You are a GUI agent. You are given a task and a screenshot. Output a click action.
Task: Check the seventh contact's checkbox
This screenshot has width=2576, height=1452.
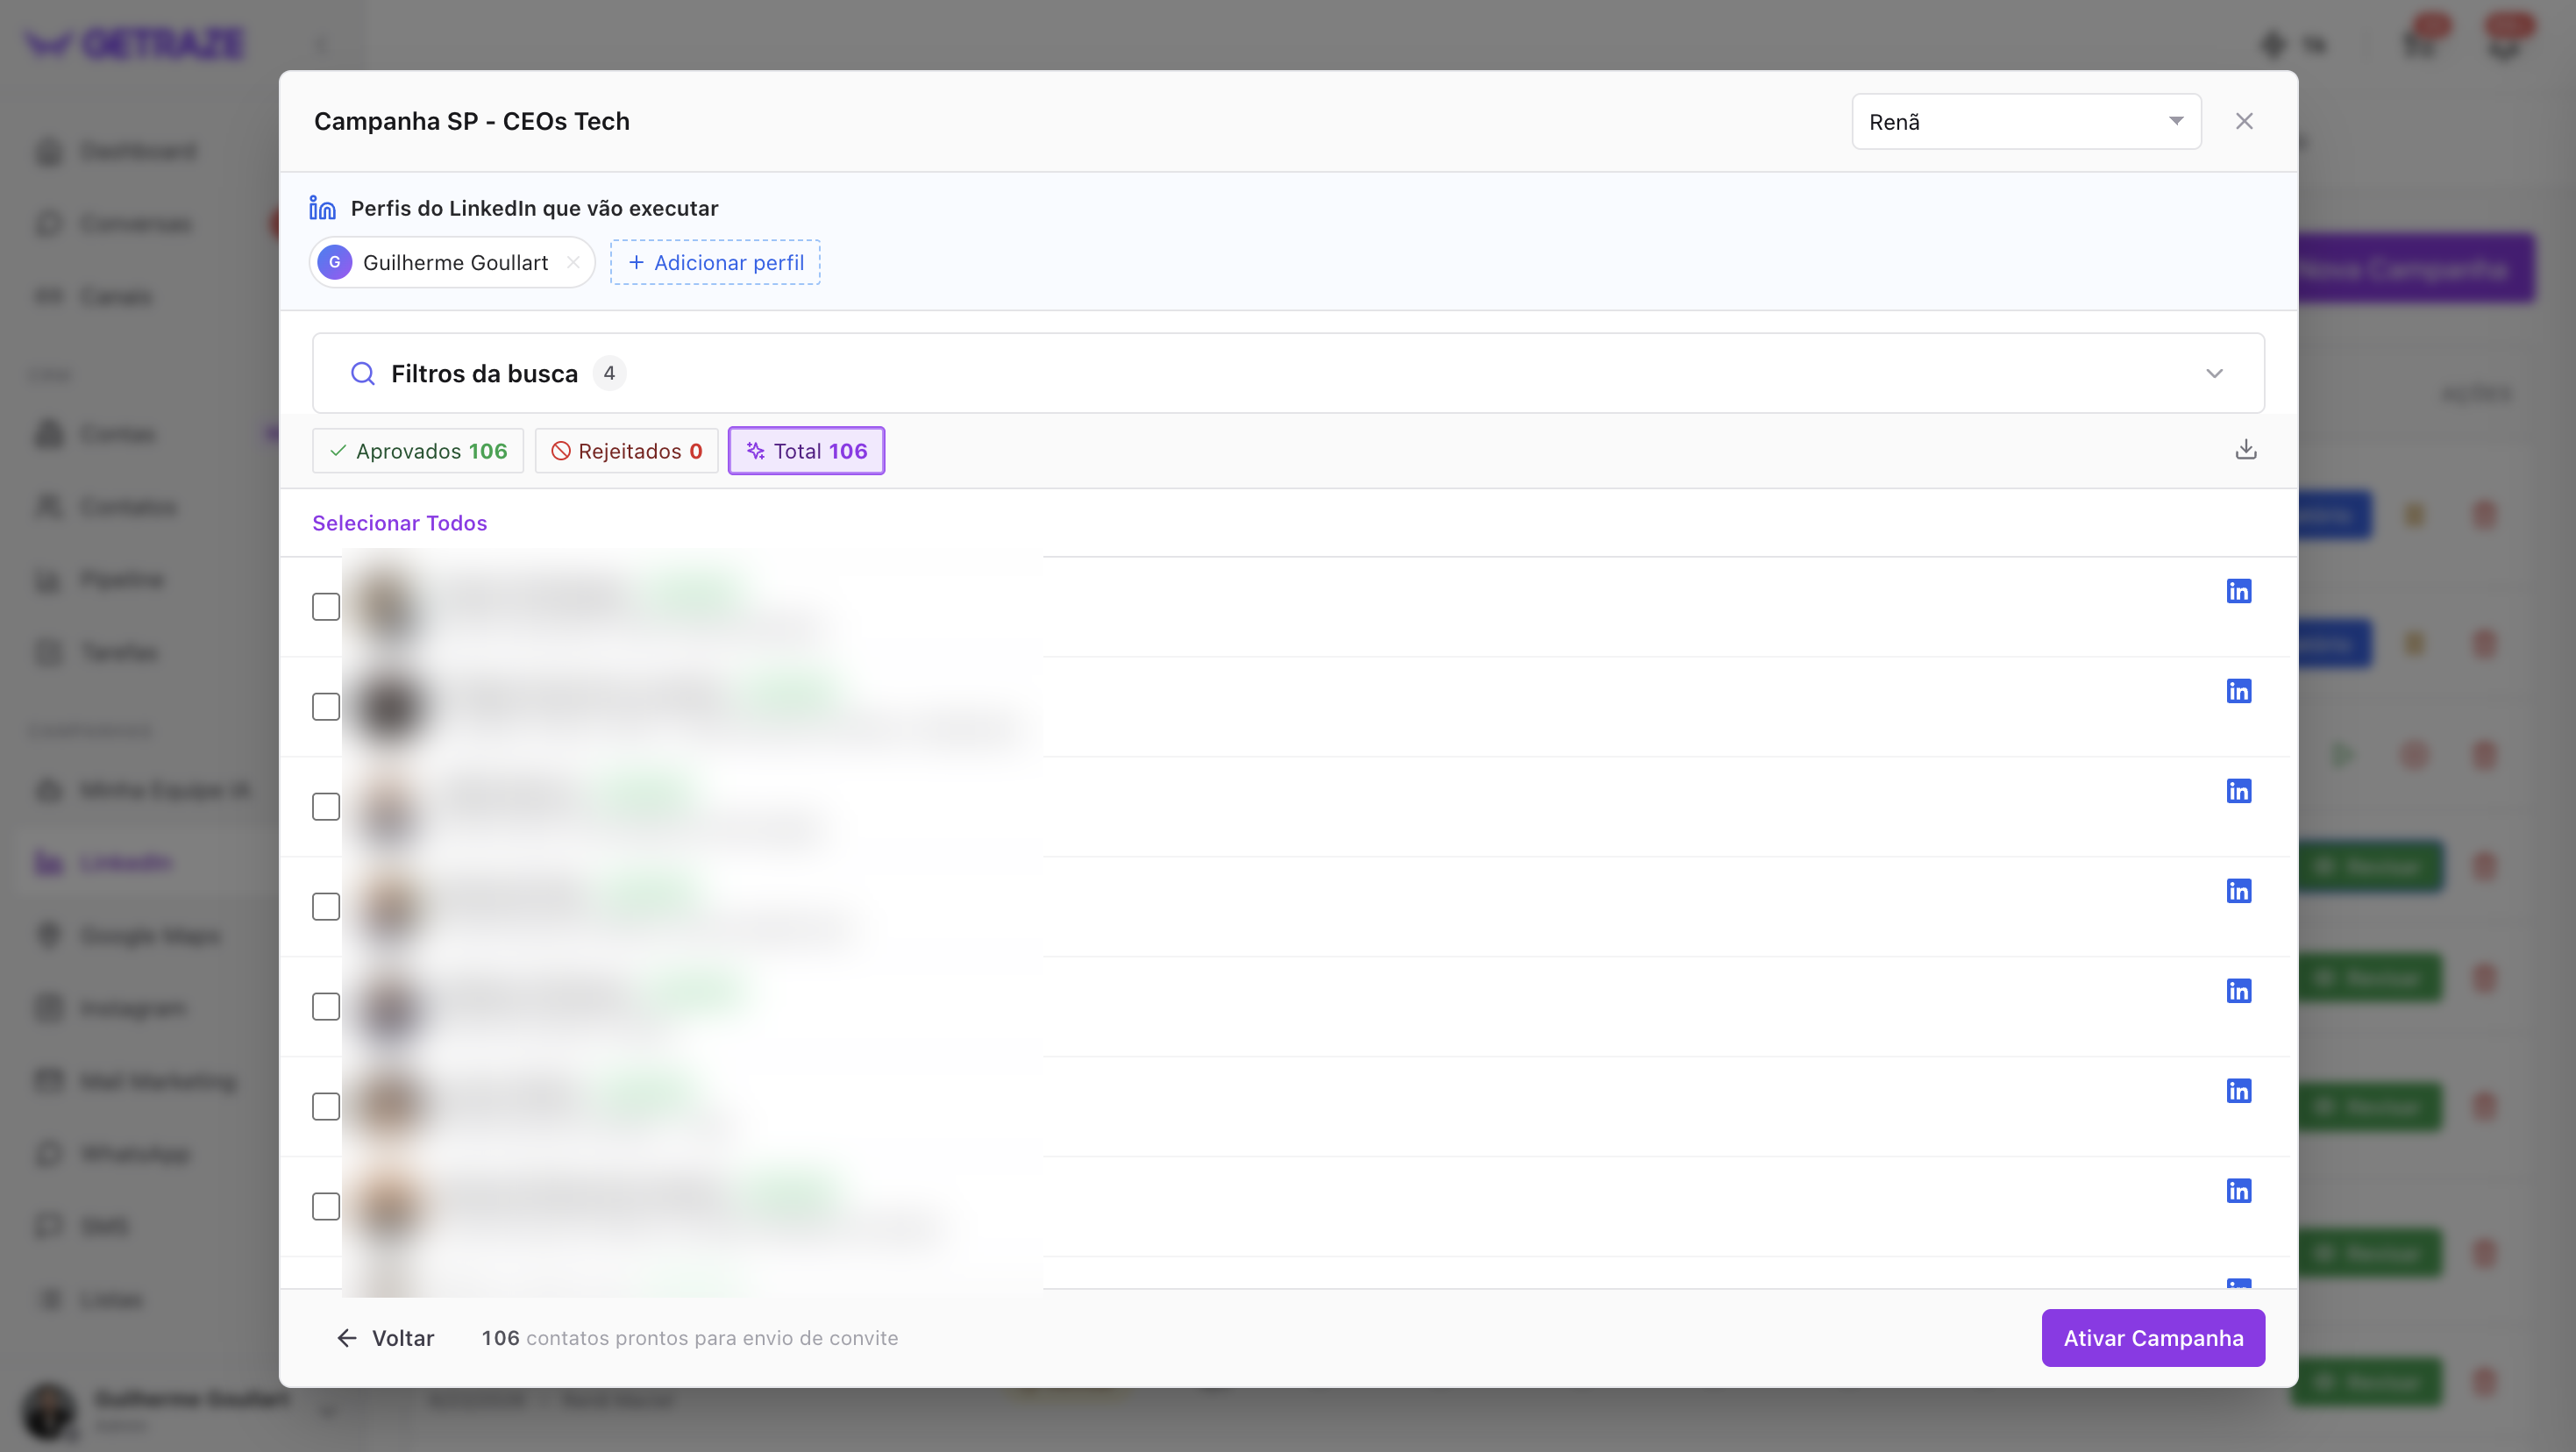pyautogui.click(x=326, y=1207)
